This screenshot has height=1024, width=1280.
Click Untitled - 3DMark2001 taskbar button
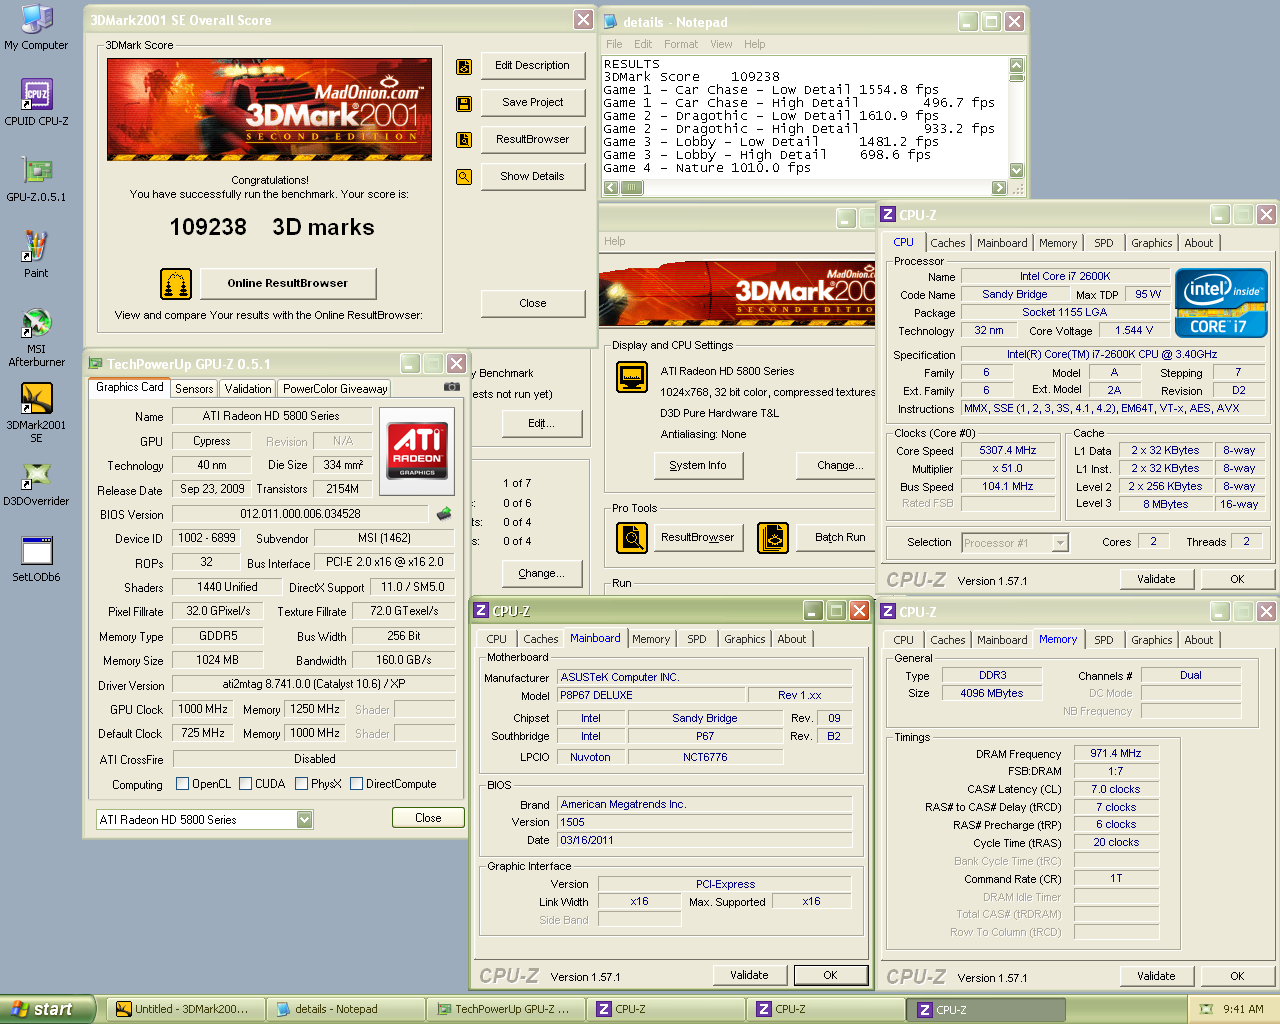point(185,1009)
